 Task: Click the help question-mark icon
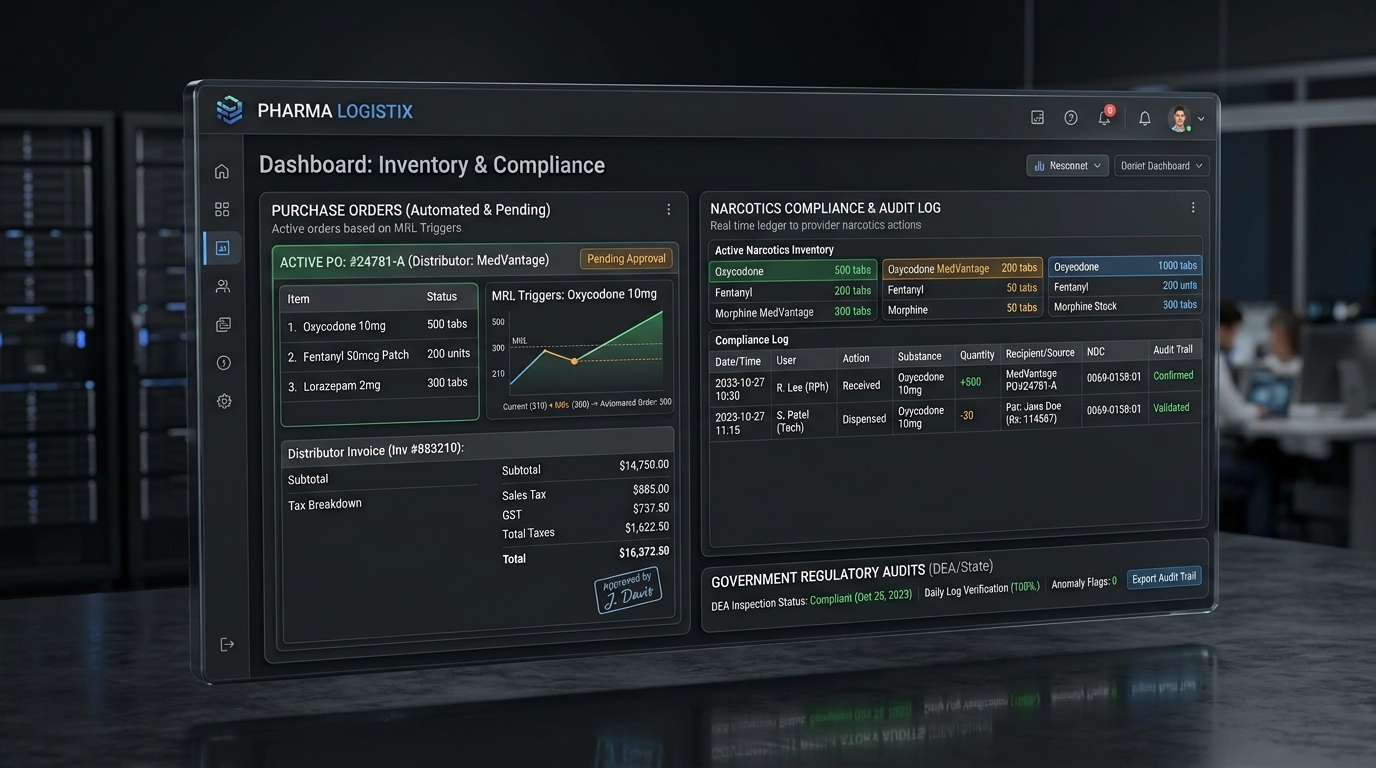pos(1071,117)
